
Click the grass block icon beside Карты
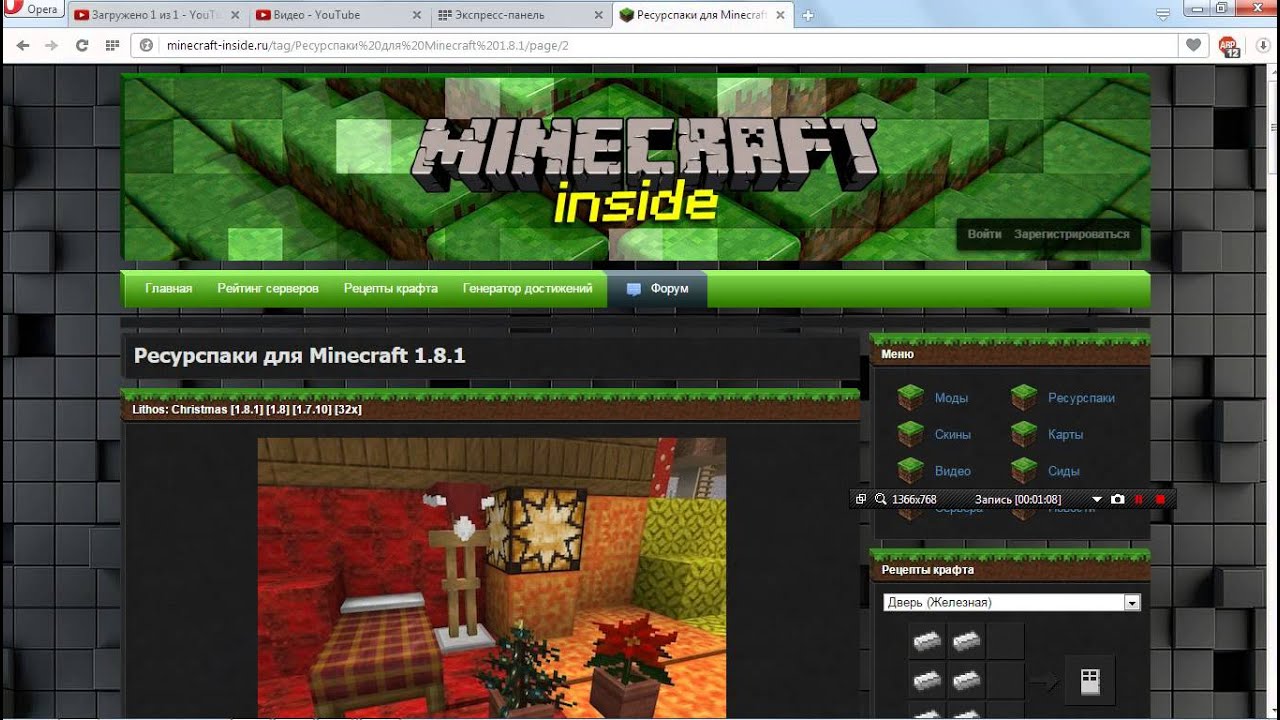[x=1024, y=434]
